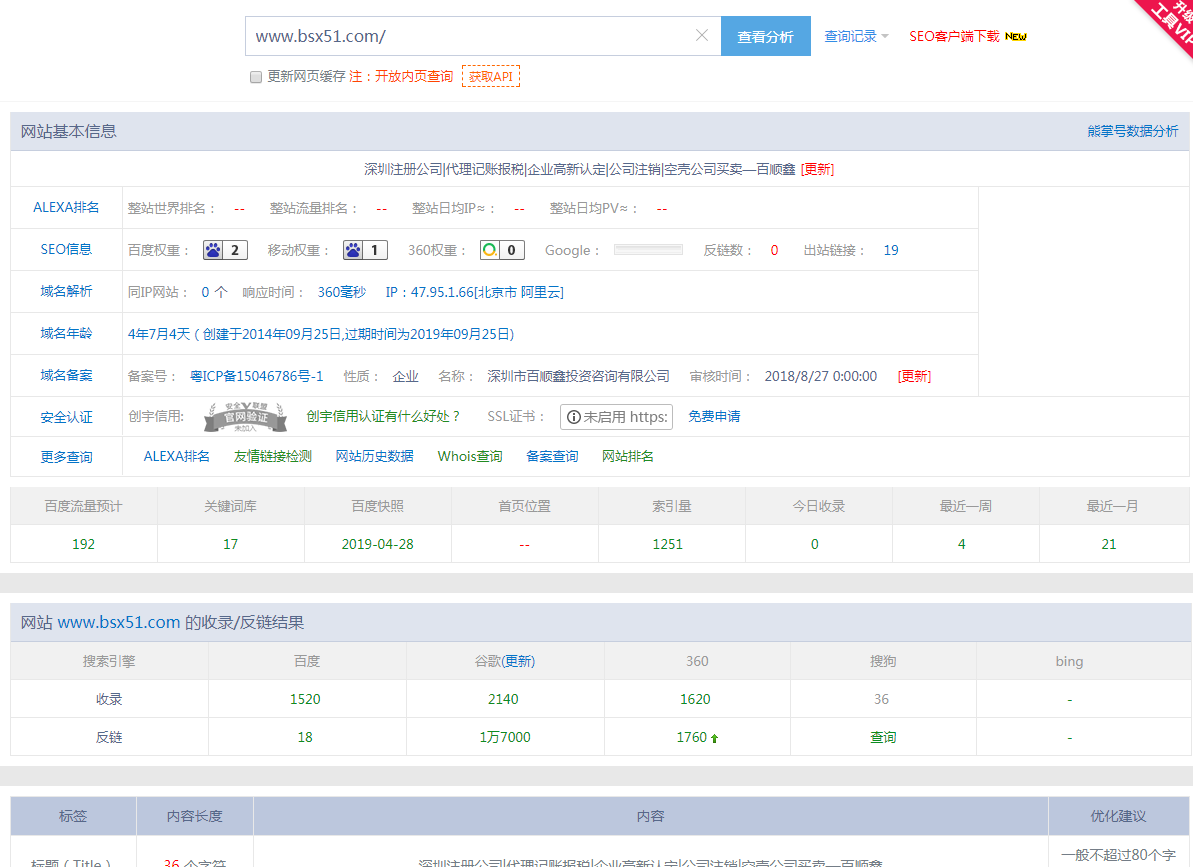Click the red 更新 link beside the site title
The width and height of the screenshot is (1193, 867).
[817, 169]
